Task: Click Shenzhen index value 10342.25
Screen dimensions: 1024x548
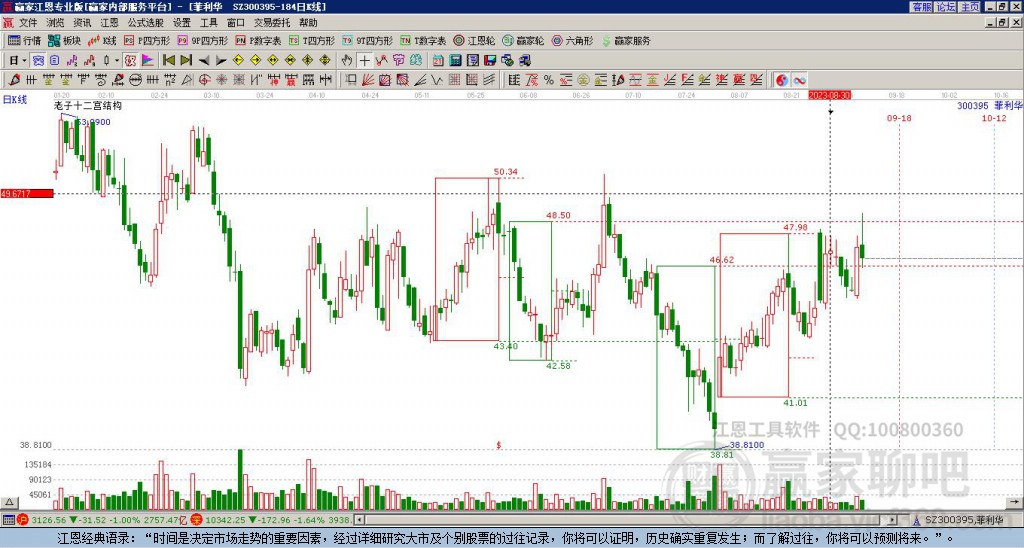Action: pos(223,520)
